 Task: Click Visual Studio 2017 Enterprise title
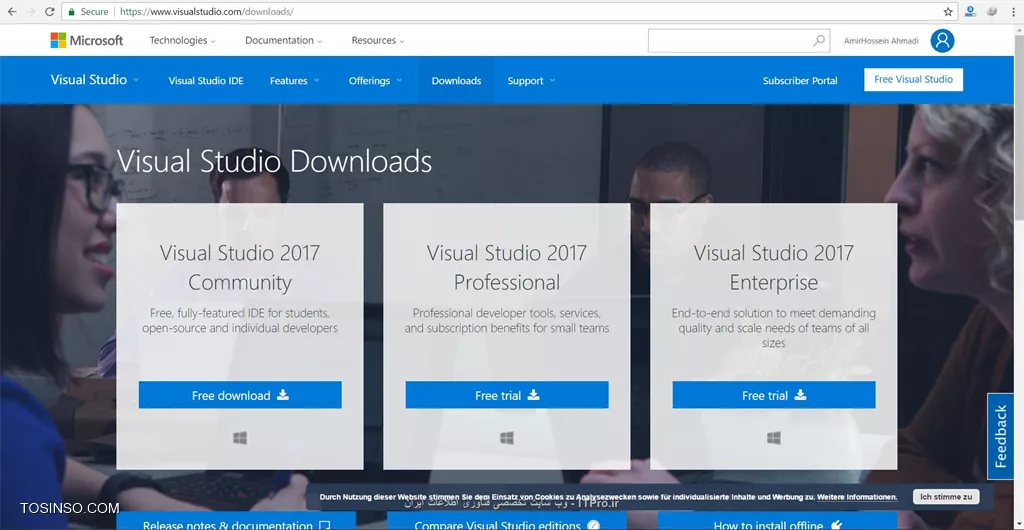774,267
